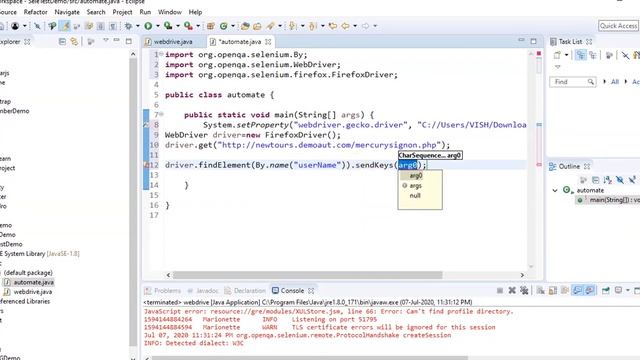Toggle Scheduled view in Task List
The width and height of the screenshot is (640, 360).
[x=593, y=55]
